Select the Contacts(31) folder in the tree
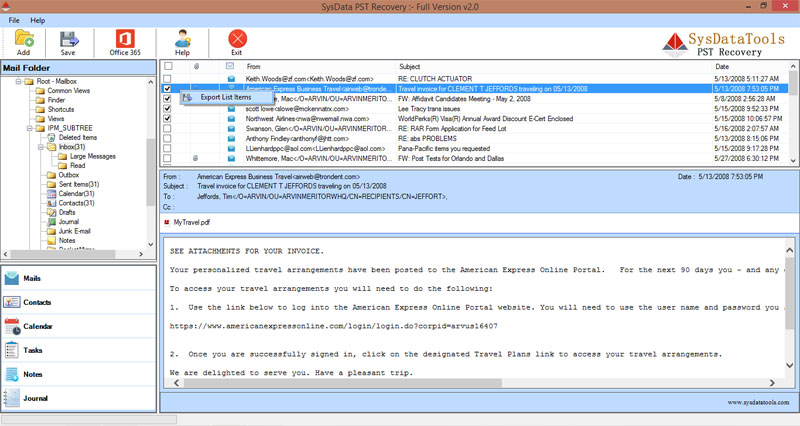Screen dimensions: 800x426 pos(76,203)
